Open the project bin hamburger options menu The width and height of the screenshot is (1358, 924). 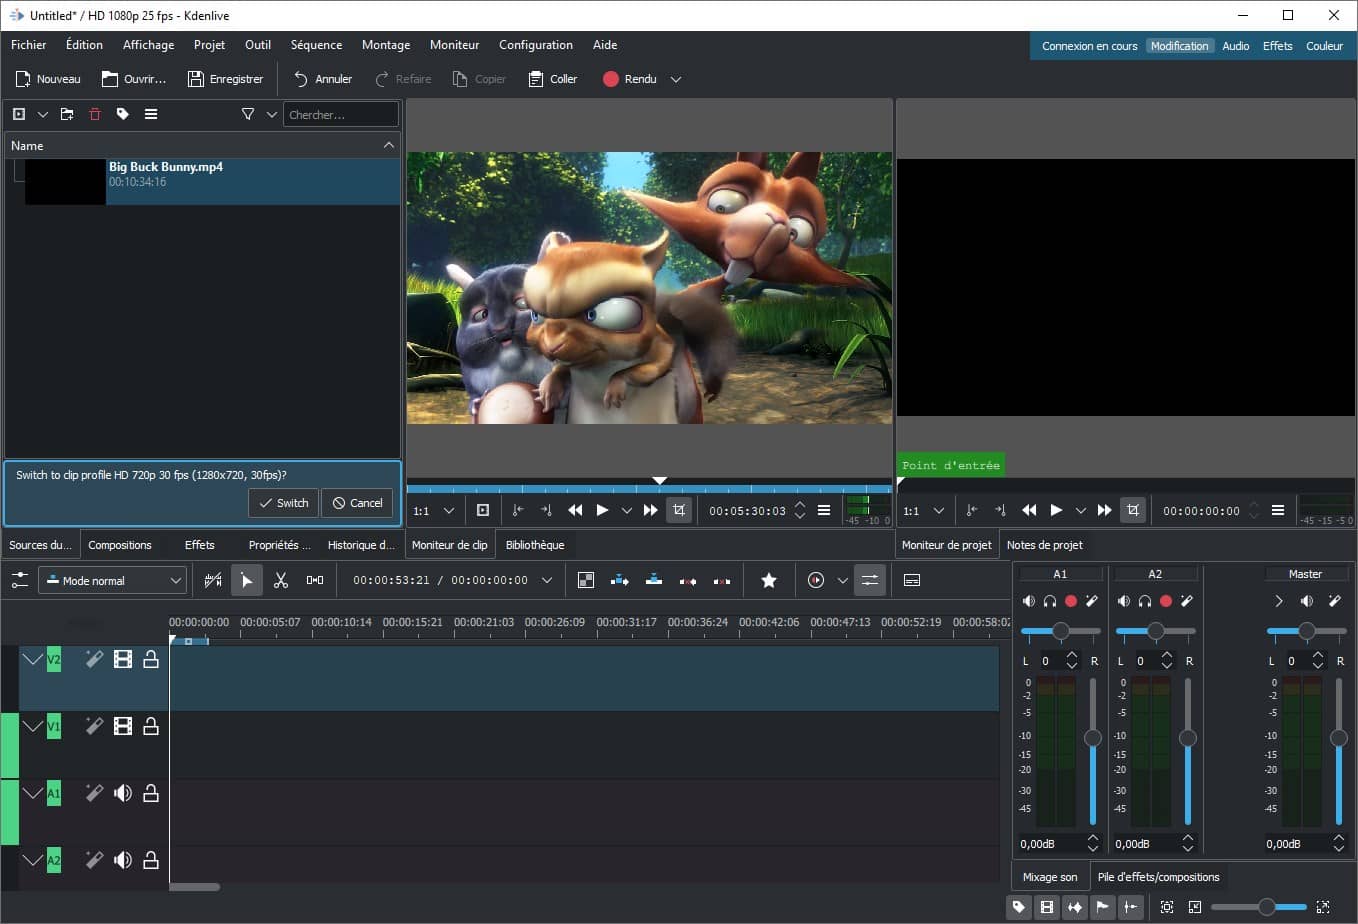151,114
